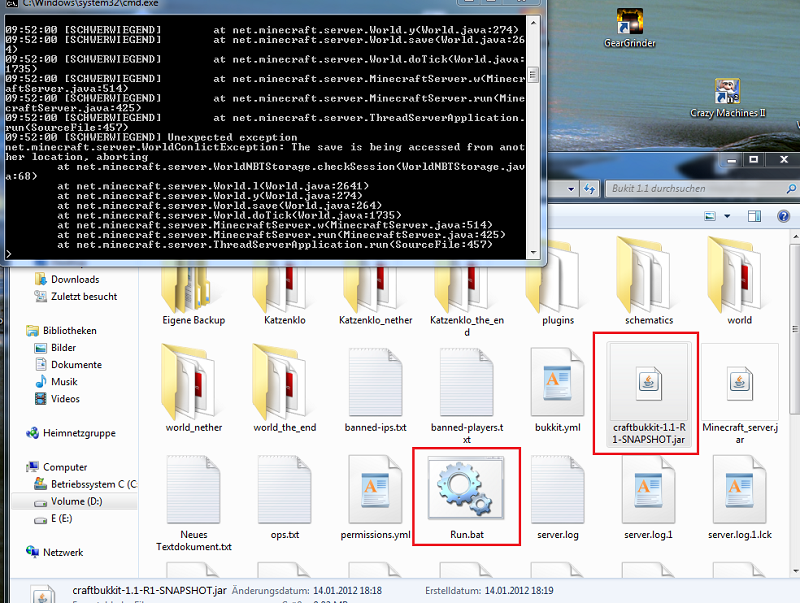Screen dimensions: 800x603
Task: Change the view with the Explorer view icon
Action: point(710,216)
